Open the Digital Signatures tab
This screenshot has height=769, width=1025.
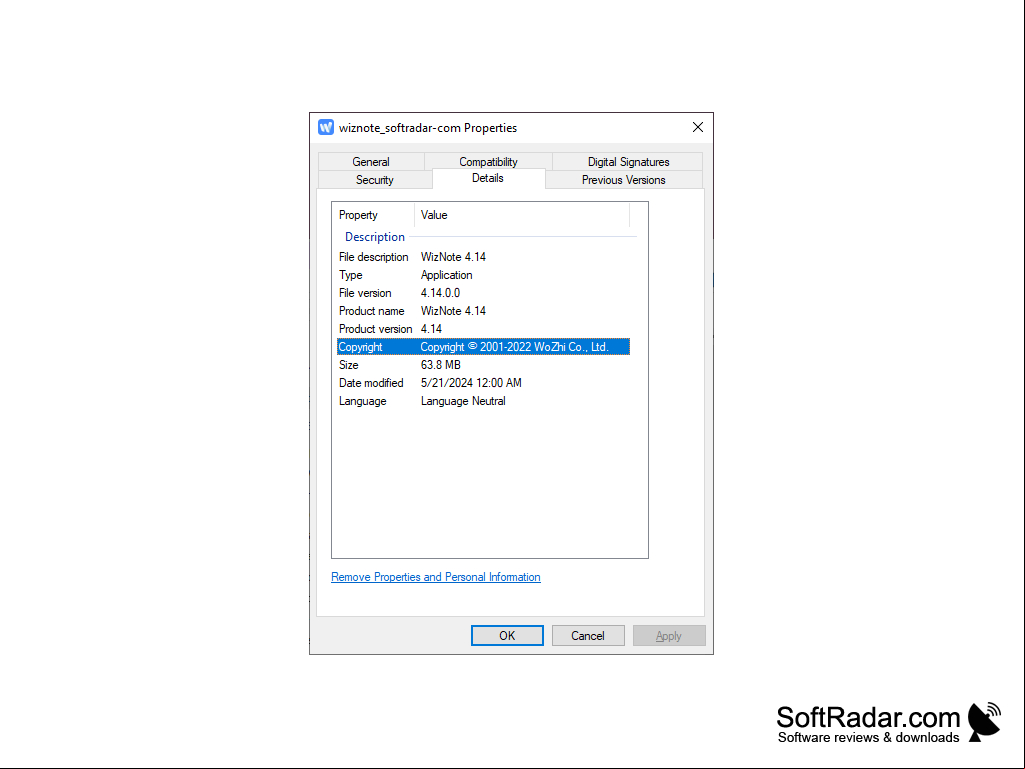point(628,162)
